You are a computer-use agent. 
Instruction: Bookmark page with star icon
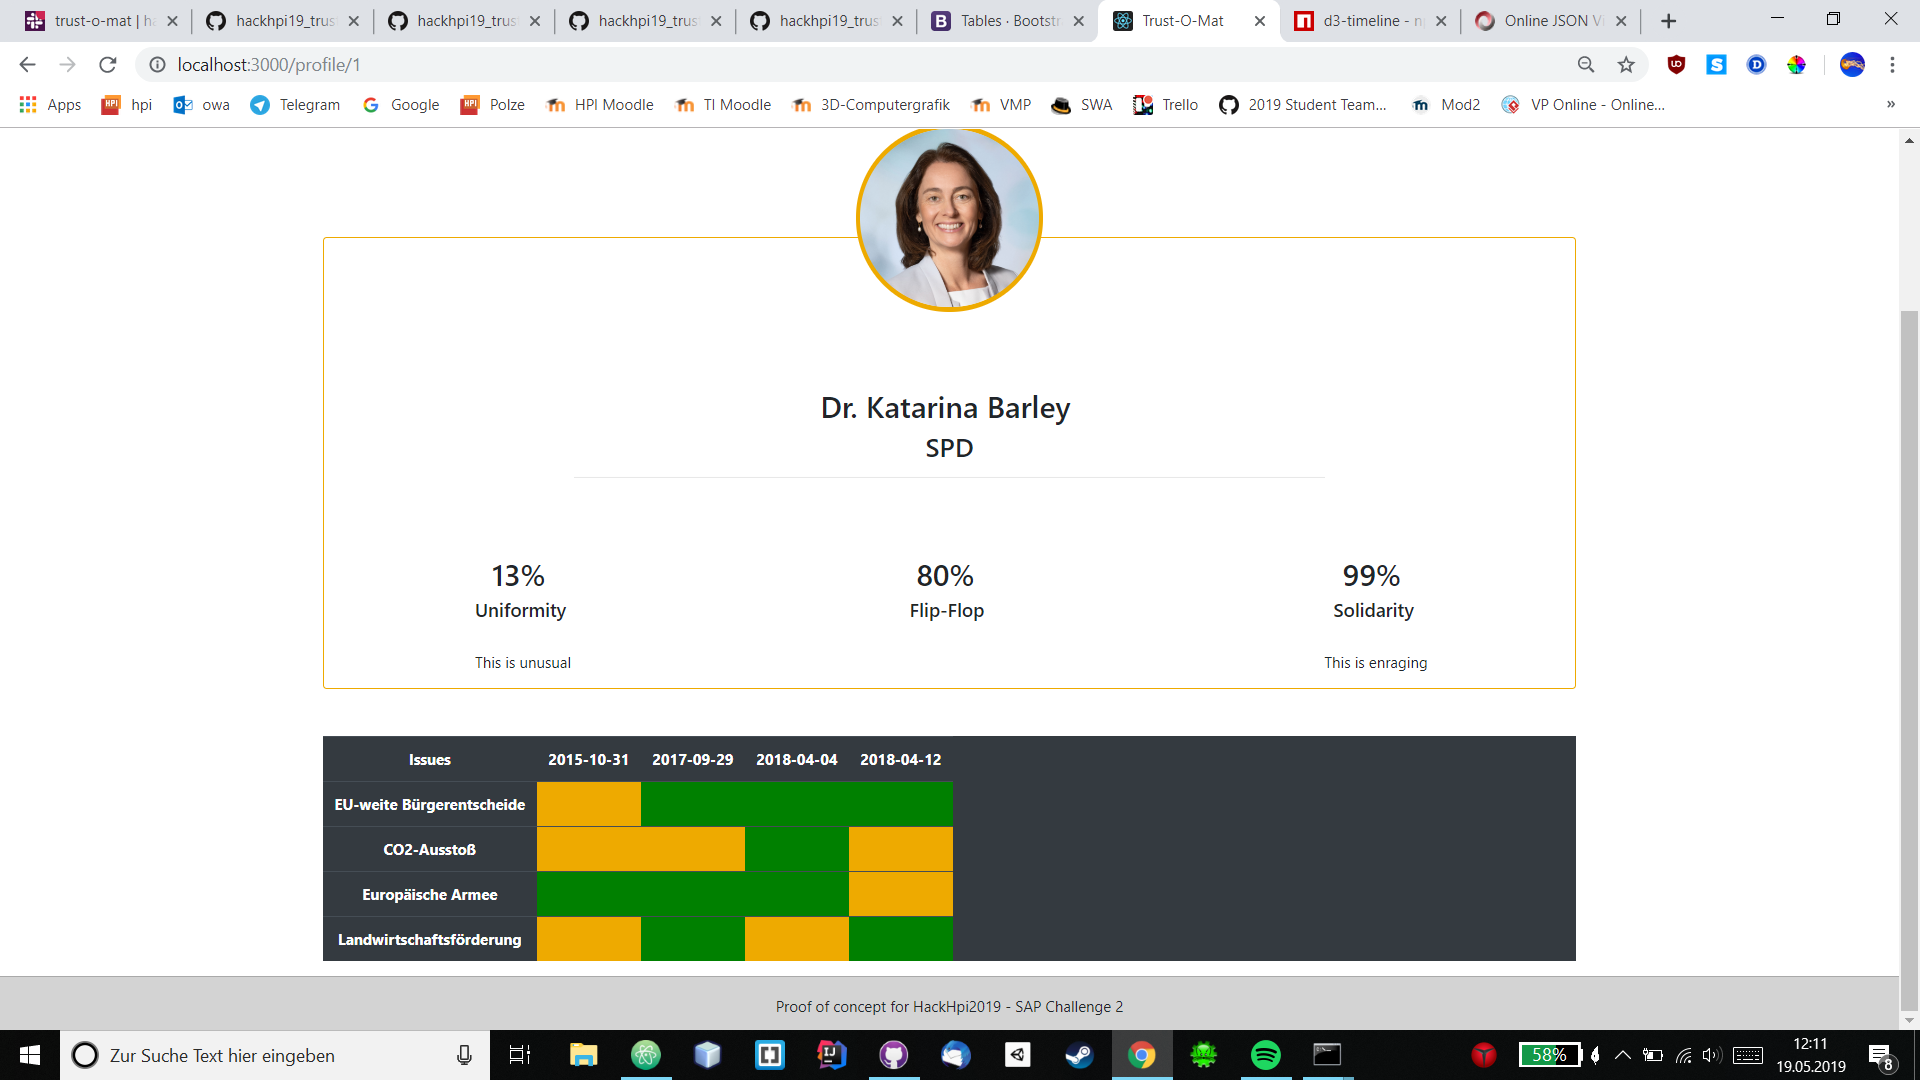(x=1626, y=65)
